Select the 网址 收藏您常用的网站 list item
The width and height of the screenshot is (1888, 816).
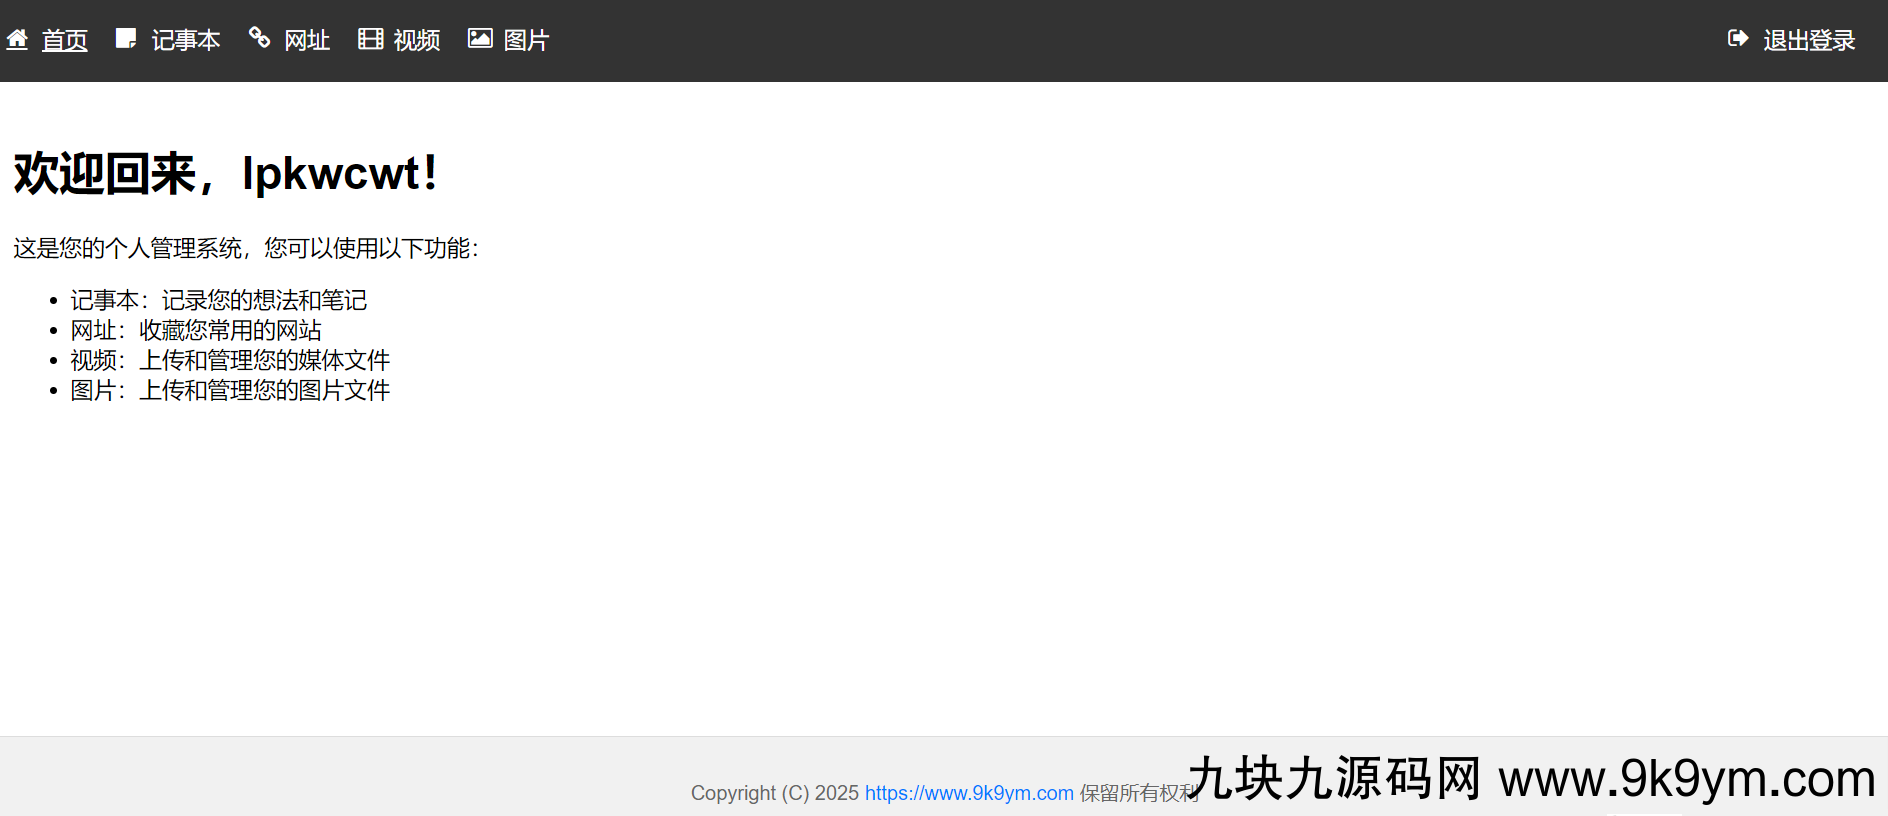click(196, 330)
